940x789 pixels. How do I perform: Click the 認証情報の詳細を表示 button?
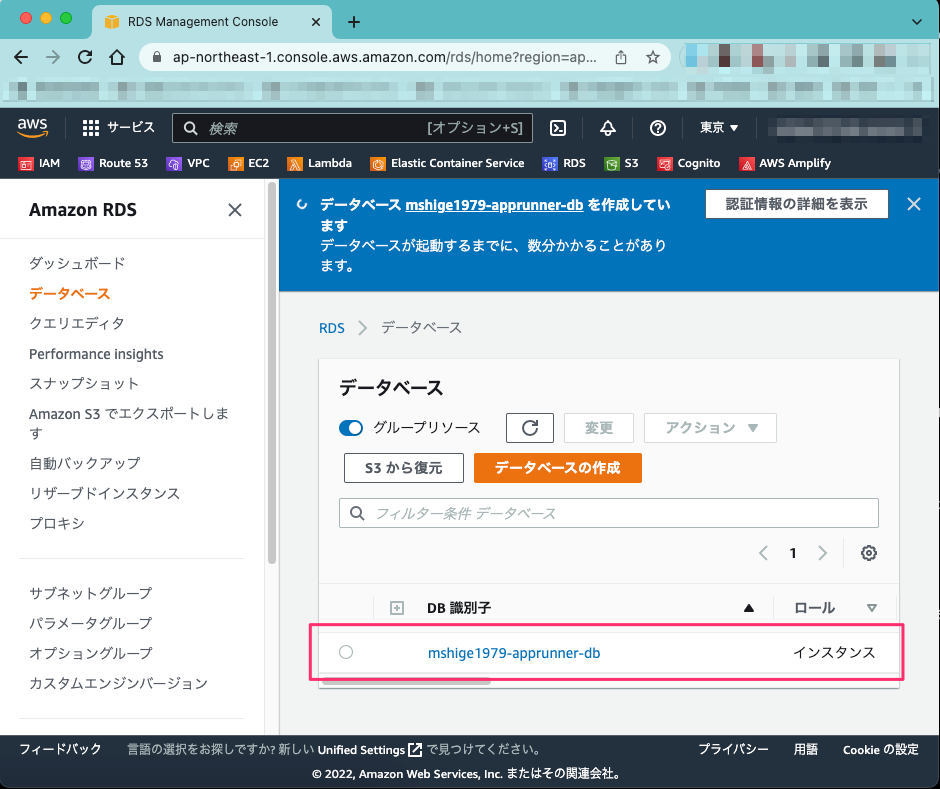pos(796,204)
